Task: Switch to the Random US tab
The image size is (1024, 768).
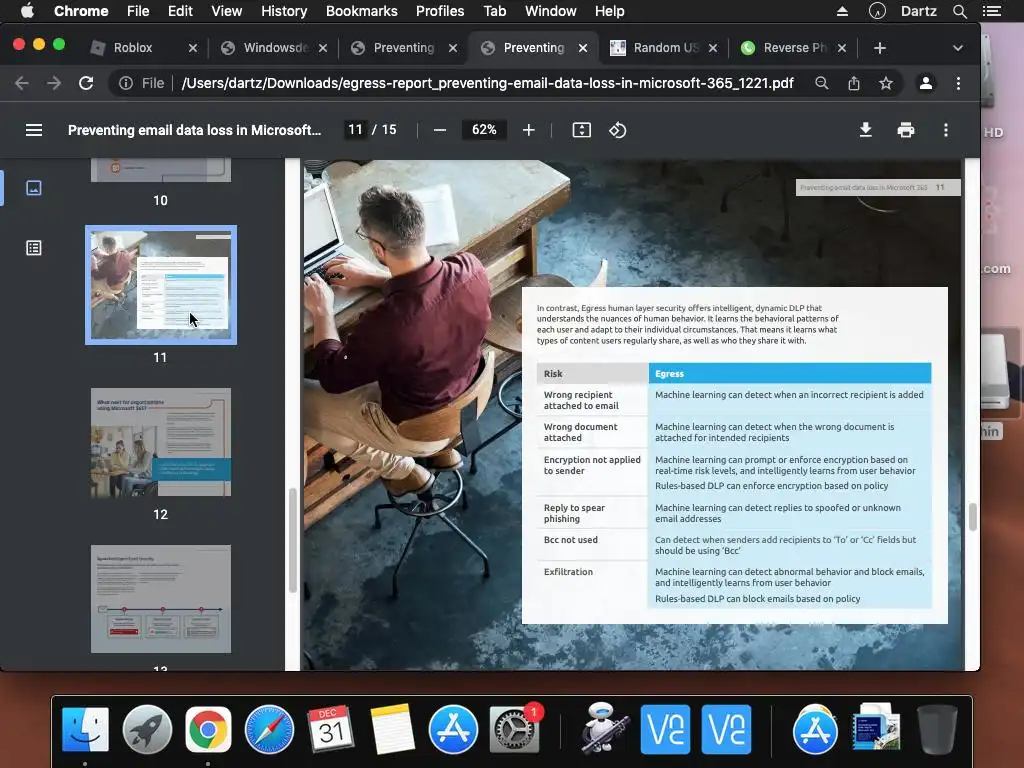Action: pyautogui.click(x=665, y=48)
